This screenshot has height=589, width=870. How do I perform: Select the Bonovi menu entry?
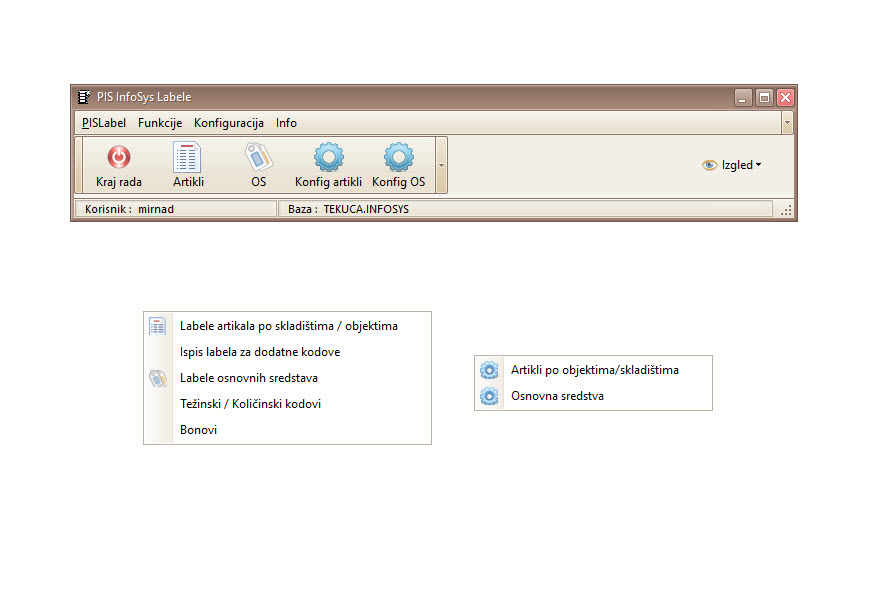[x=287, y=430]
